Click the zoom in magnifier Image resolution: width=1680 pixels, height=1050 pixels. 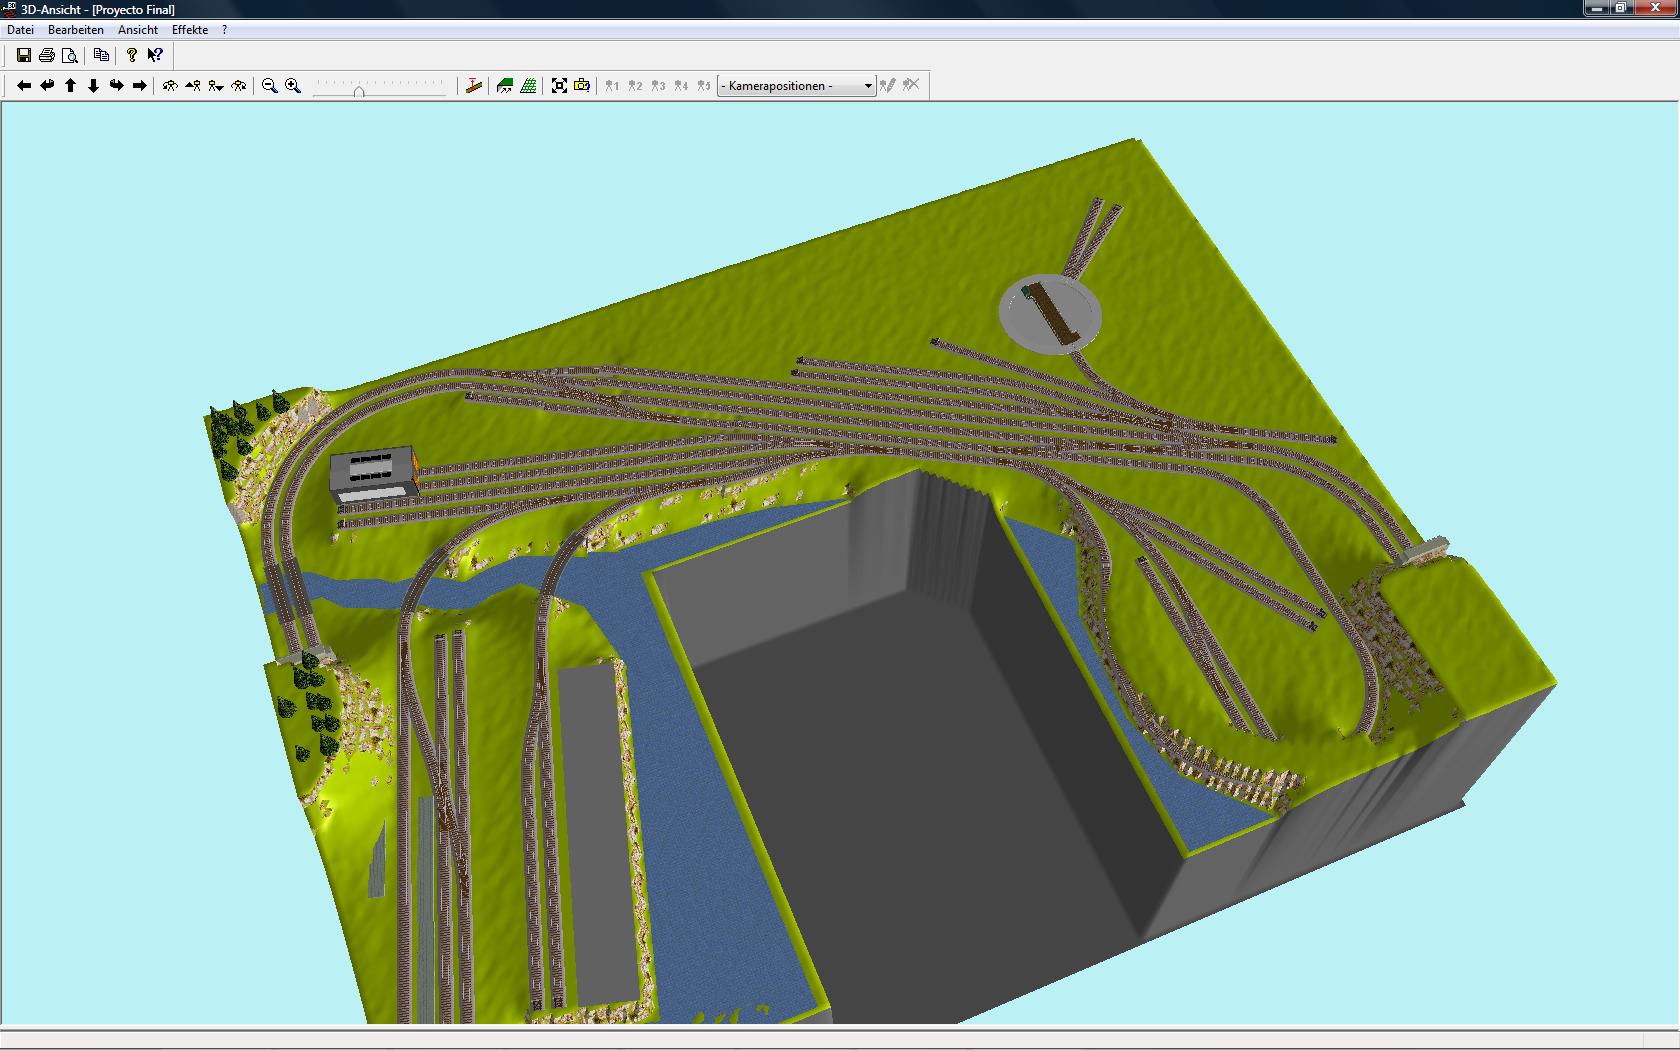pos(293,86)
